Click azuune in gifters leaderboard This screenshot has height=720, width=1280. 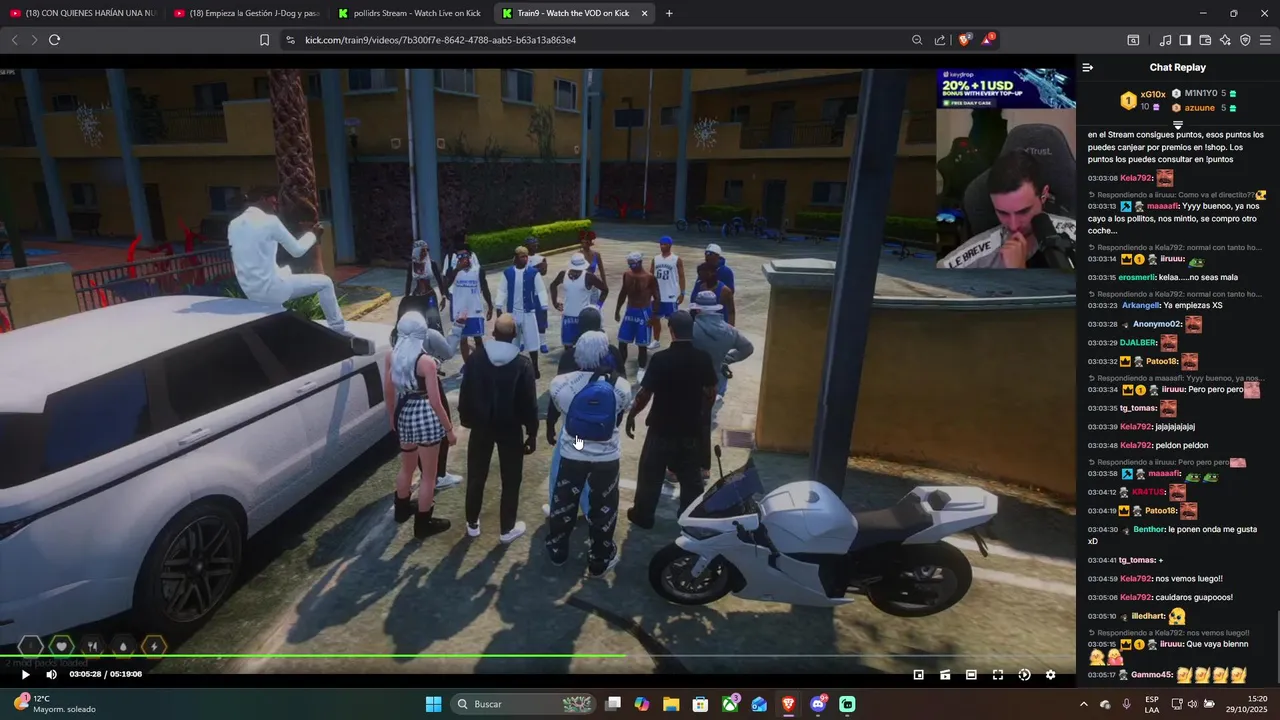tap(1200, 107)
